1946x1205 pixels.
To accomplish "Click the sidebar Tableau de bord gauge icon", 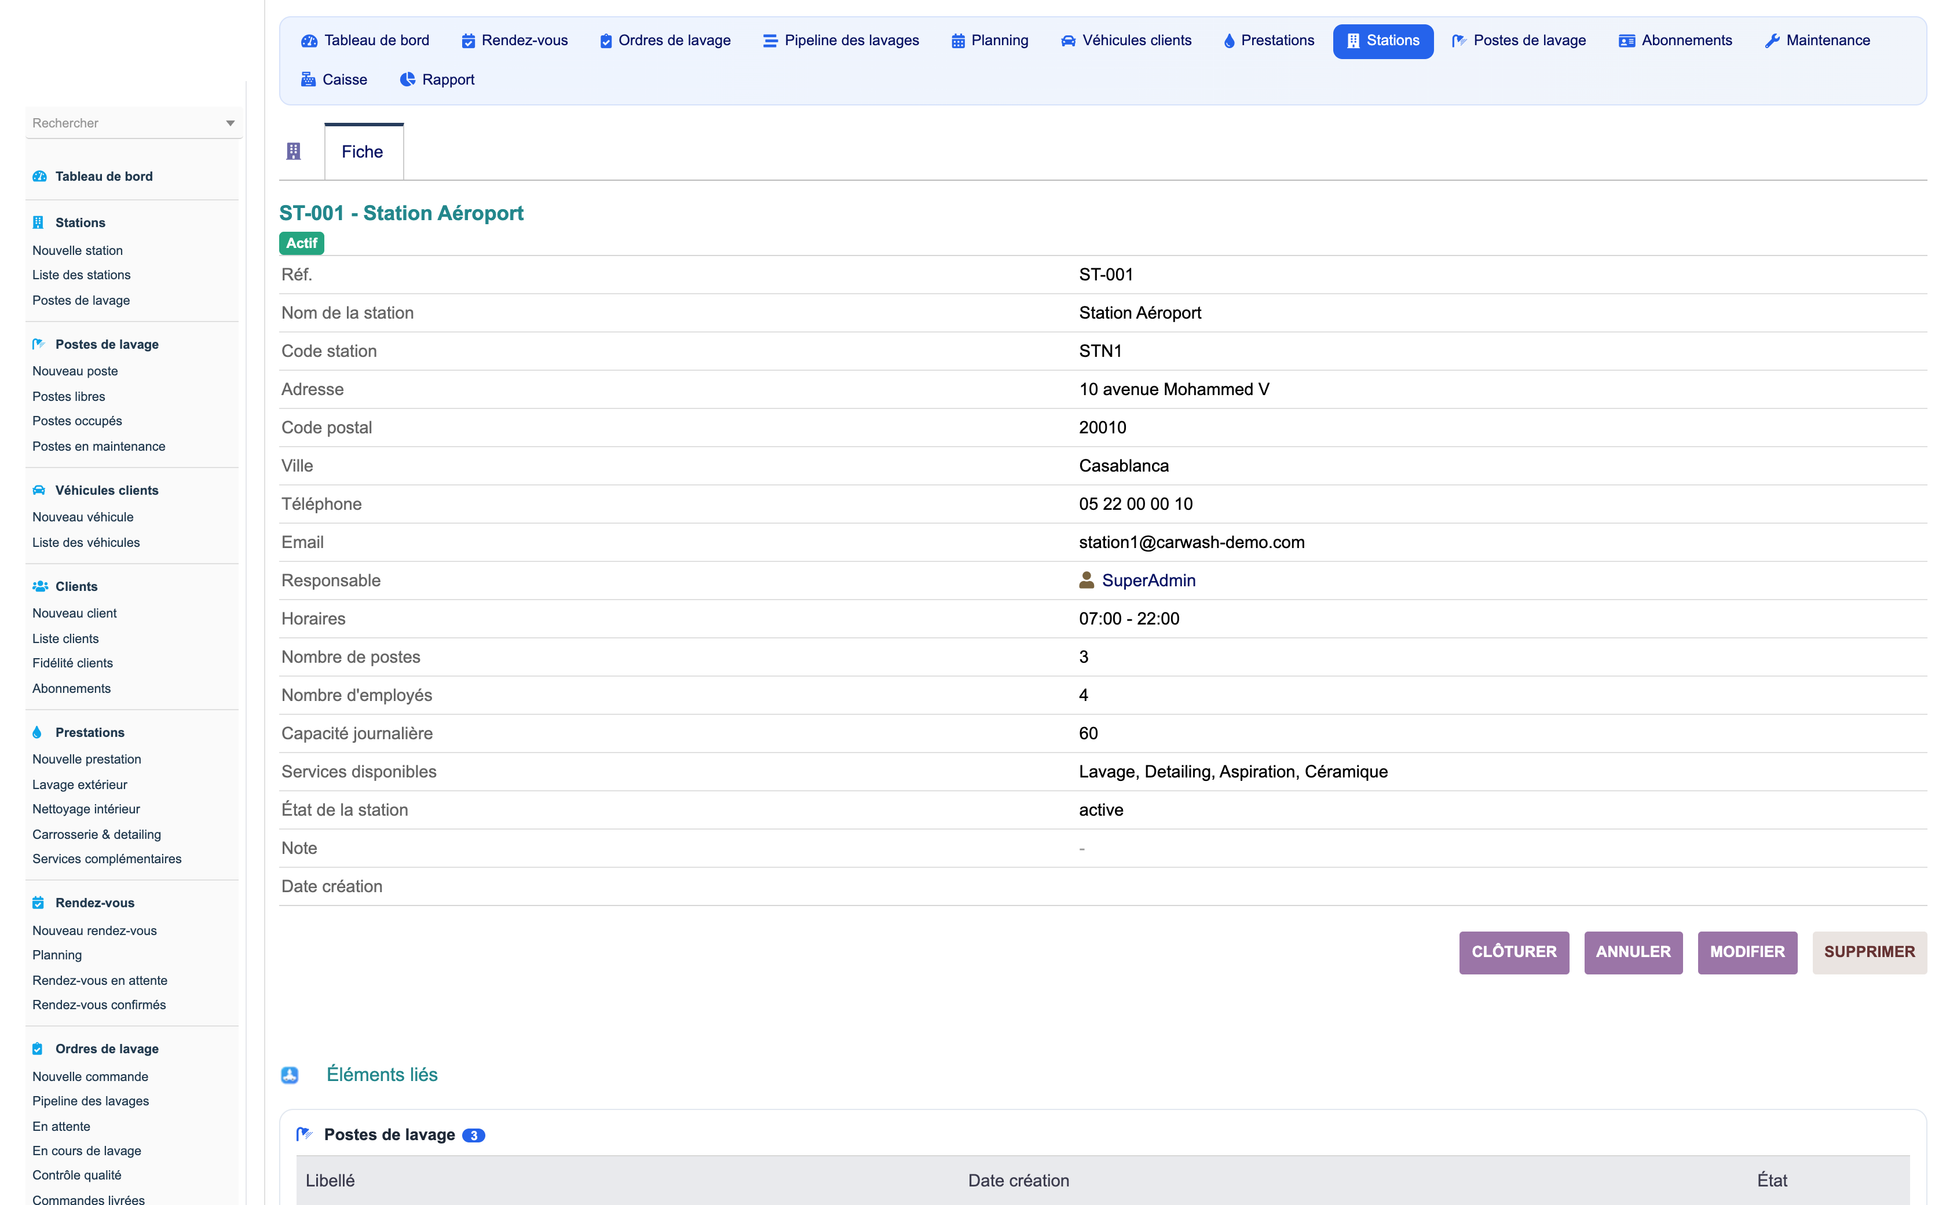I will point(40,176).
